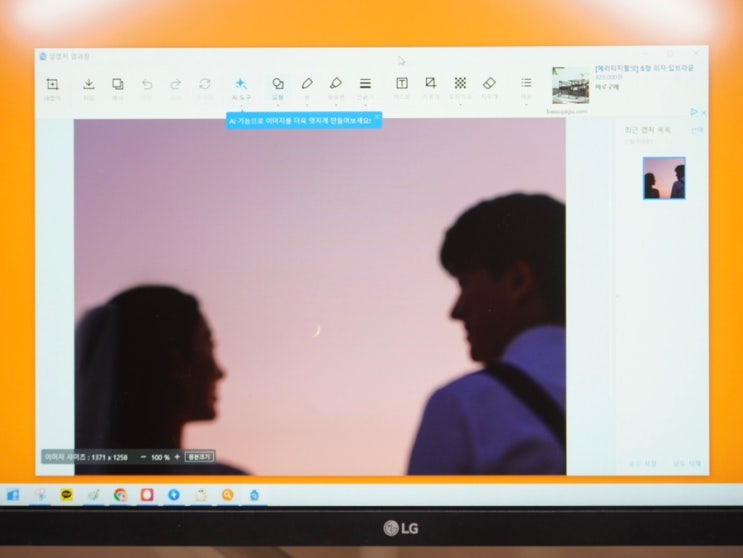Copy the captured image to clipboard

pyautogui.click(x=118, y=84)
